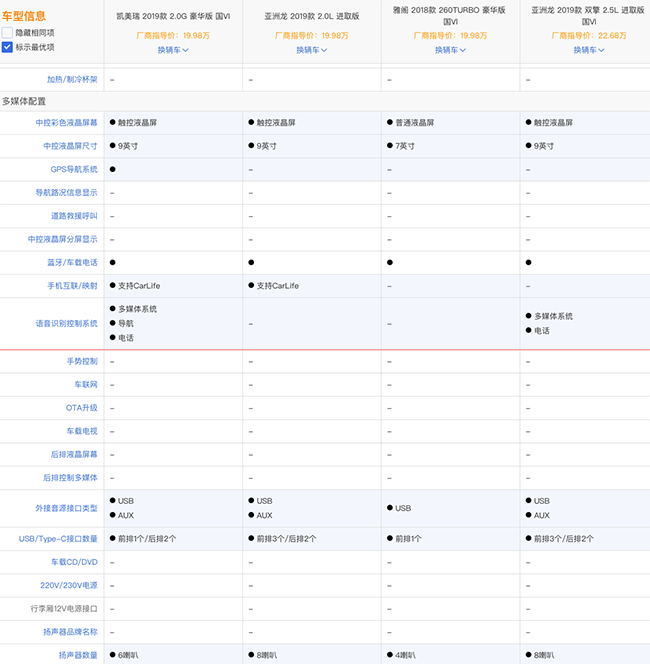This screenshot has height=664, width=650.
Task: Click the 凯美瑞 2019款 2.0G 豪华版 title
Action: point(173,17)
